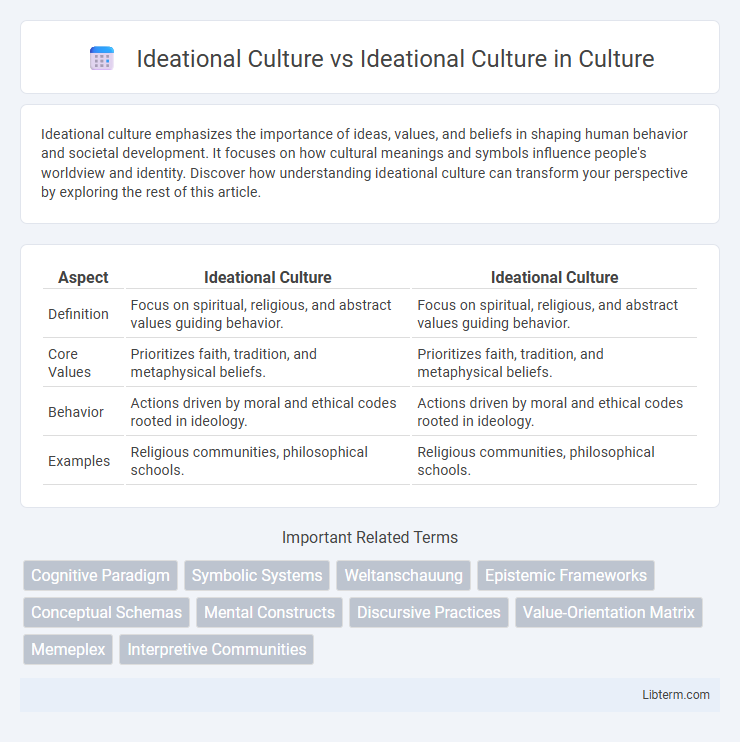Click the last-column Behavior cell
740x742 pixels.
tap(555, 412)
